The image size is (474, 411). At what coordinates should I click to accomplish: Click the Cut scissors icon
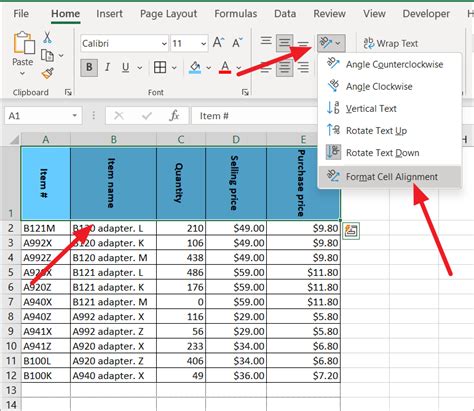coord(47,37)
